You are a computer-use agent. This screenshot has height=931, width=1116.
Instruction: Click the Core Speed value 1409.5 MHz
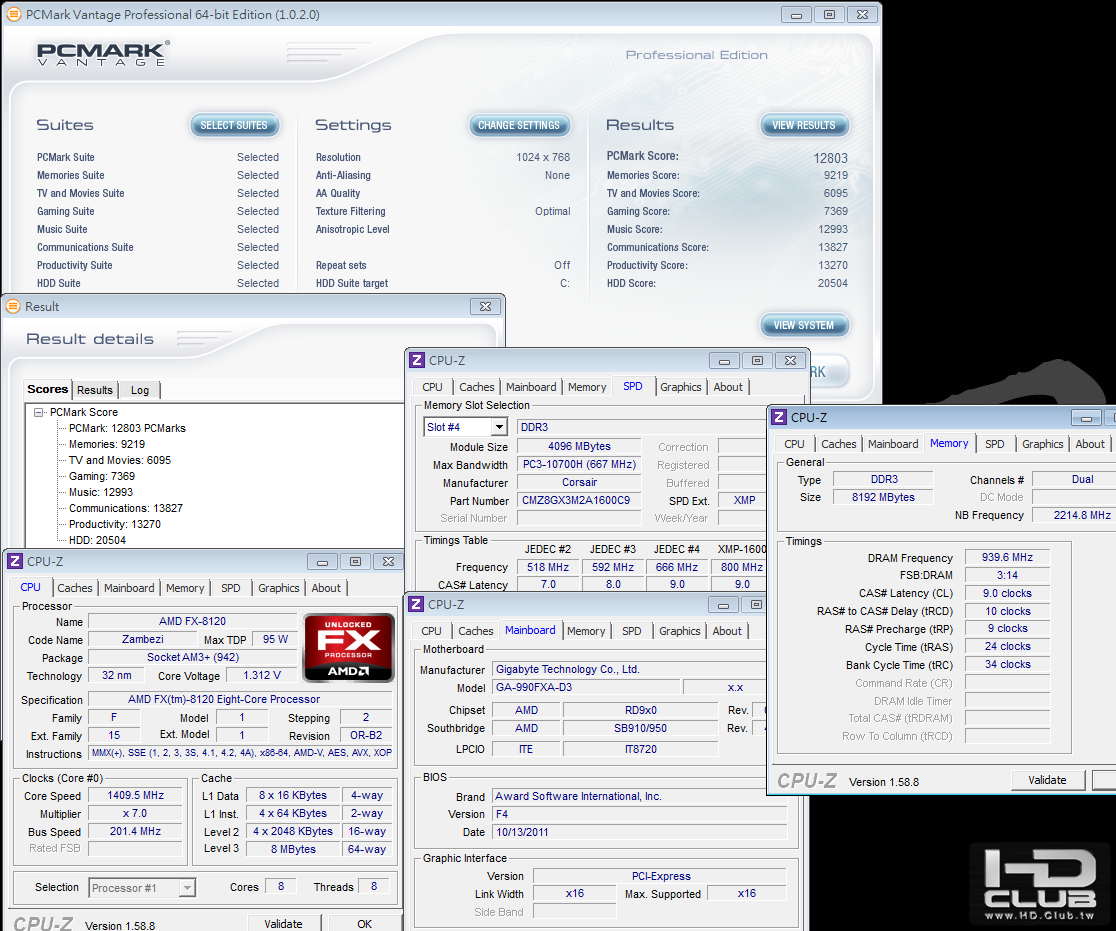click(x=135, y=796)
